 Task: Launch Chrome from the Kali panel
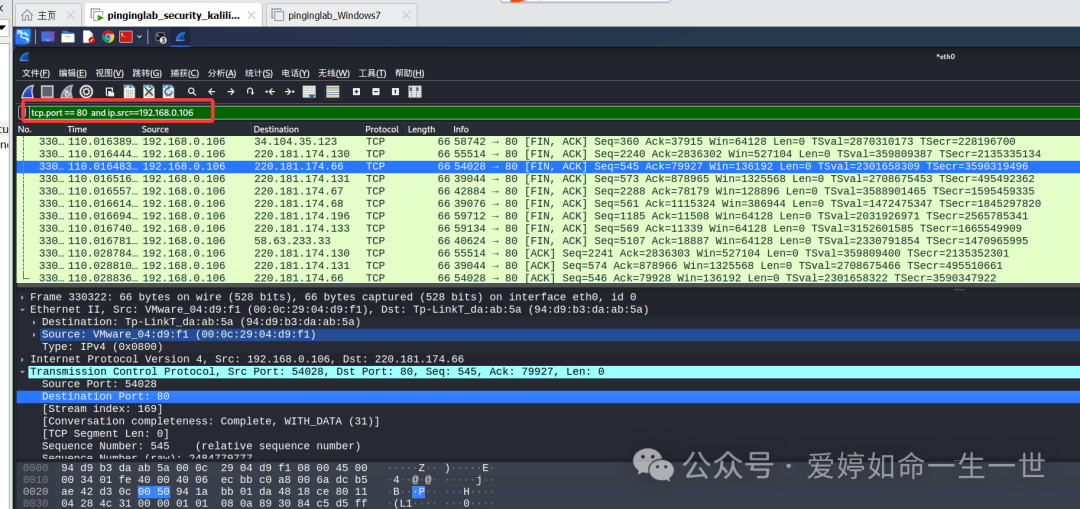click(x=108, y=37)
